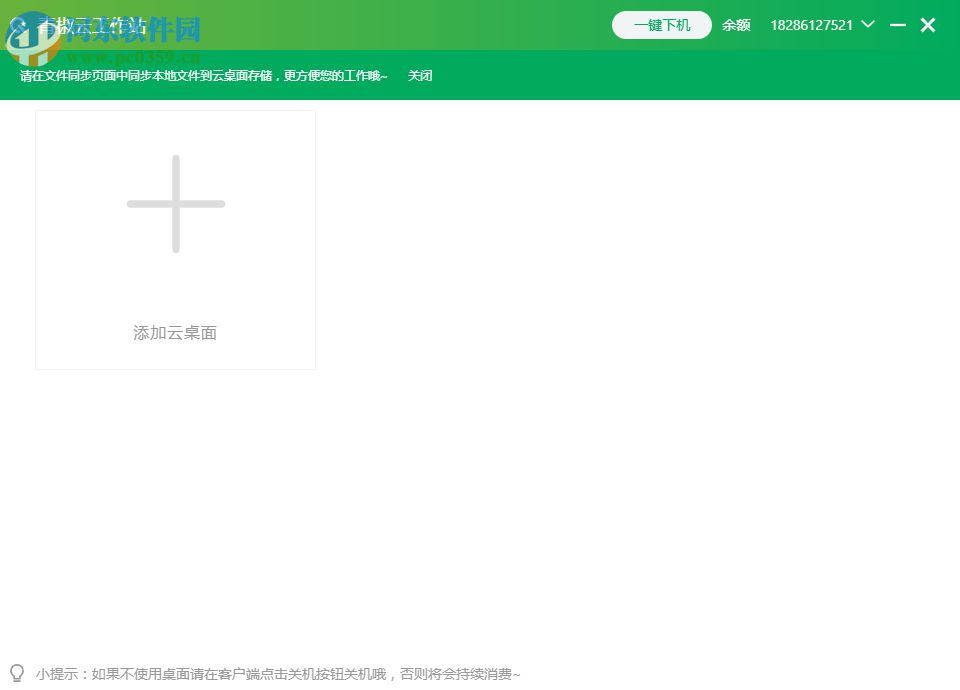Click the phone number account entry
Viewport: 960px width, 690px height.
tap(811, 25)
